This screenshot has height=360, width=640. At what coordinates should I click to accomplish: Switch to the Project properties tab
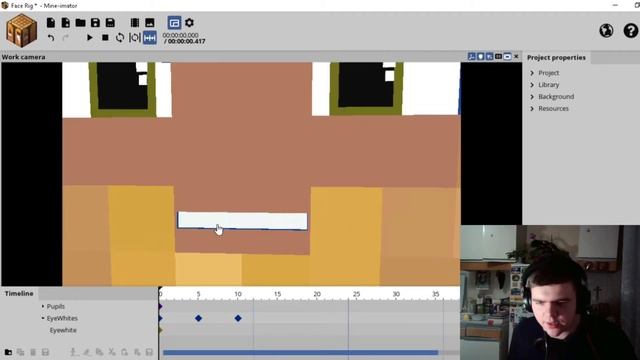click(556, 58)
